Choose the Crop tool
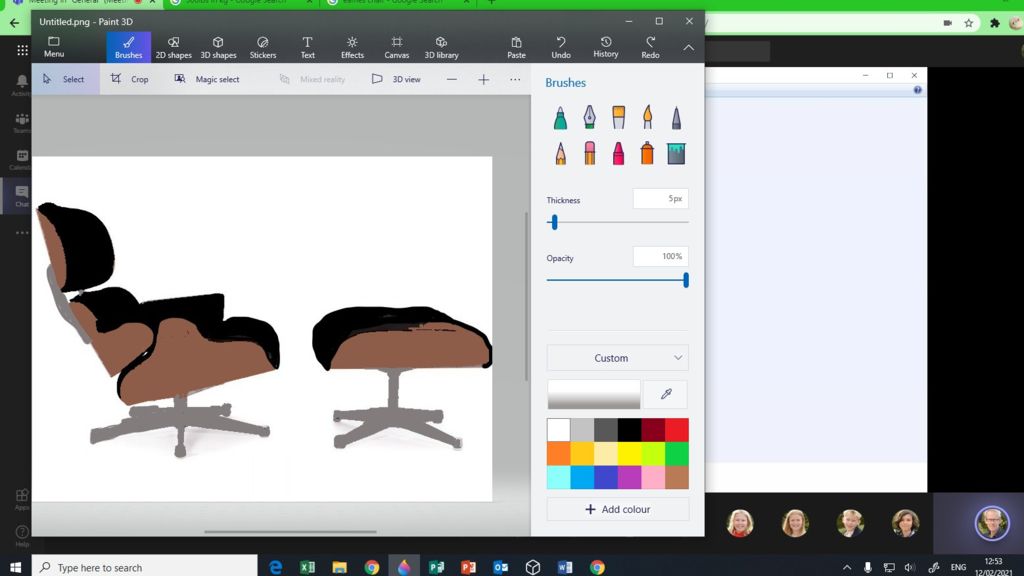 pyautogui.click(x=129, y=79)
